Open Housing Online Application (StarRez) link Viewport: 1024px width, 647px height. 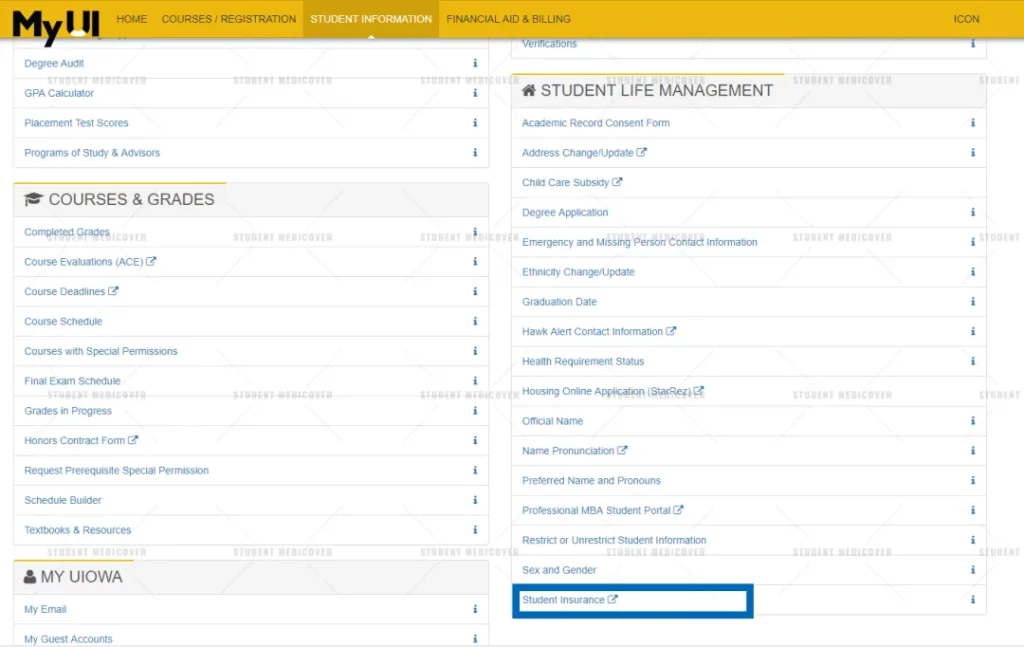pyautogui.click(x=613, y=391)
